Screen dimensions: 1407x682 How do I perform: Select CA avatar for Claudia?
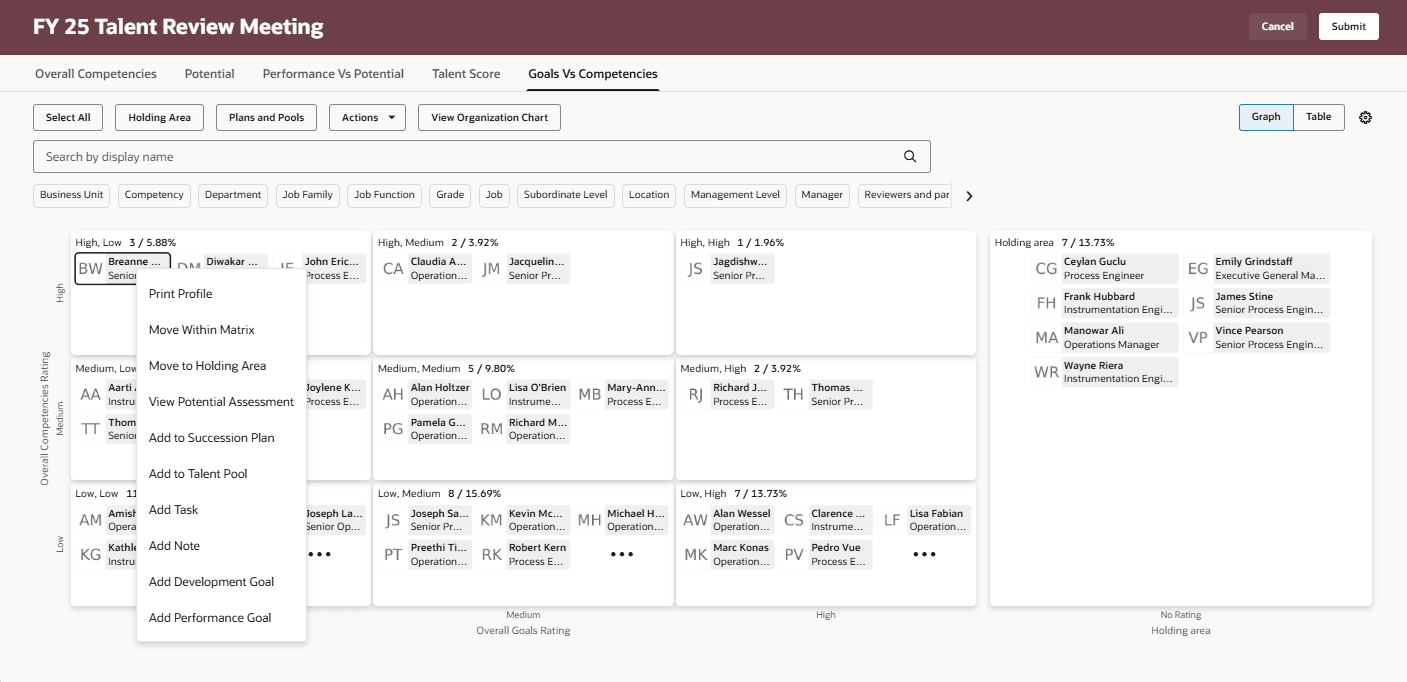393,268
